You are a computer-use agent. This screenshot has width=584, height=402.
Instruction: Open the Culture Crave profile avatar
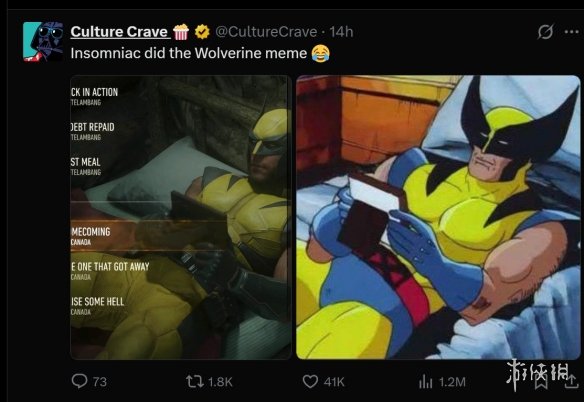click(x=43, y=41)
